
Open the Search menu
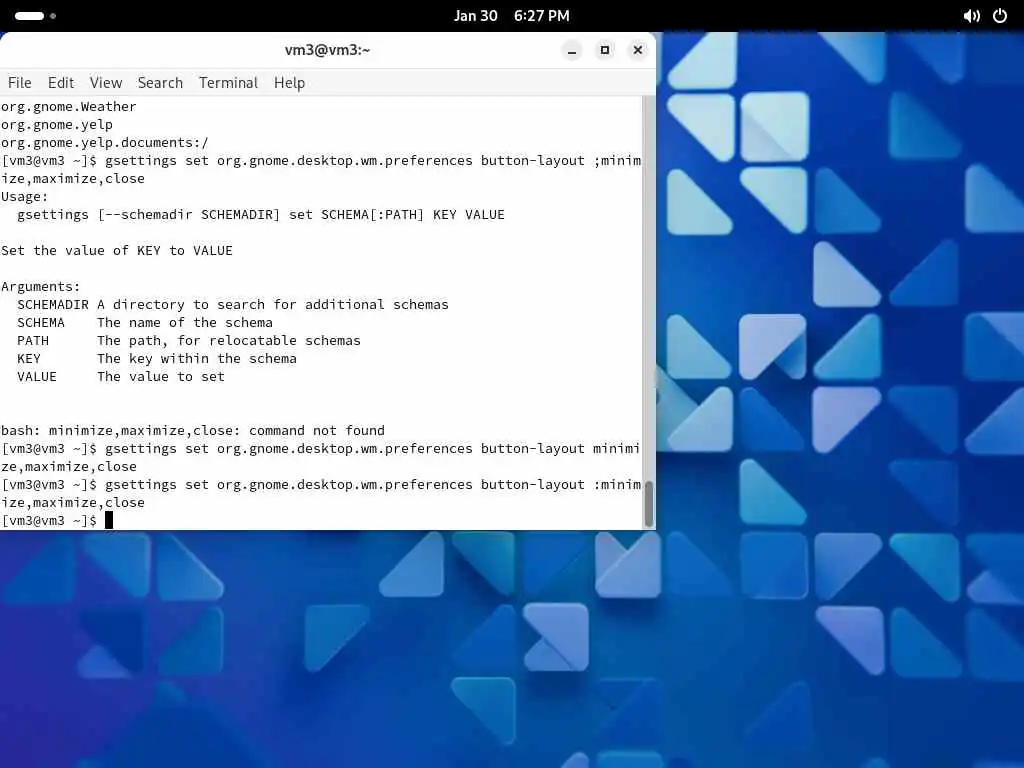[x=160, y=83]
